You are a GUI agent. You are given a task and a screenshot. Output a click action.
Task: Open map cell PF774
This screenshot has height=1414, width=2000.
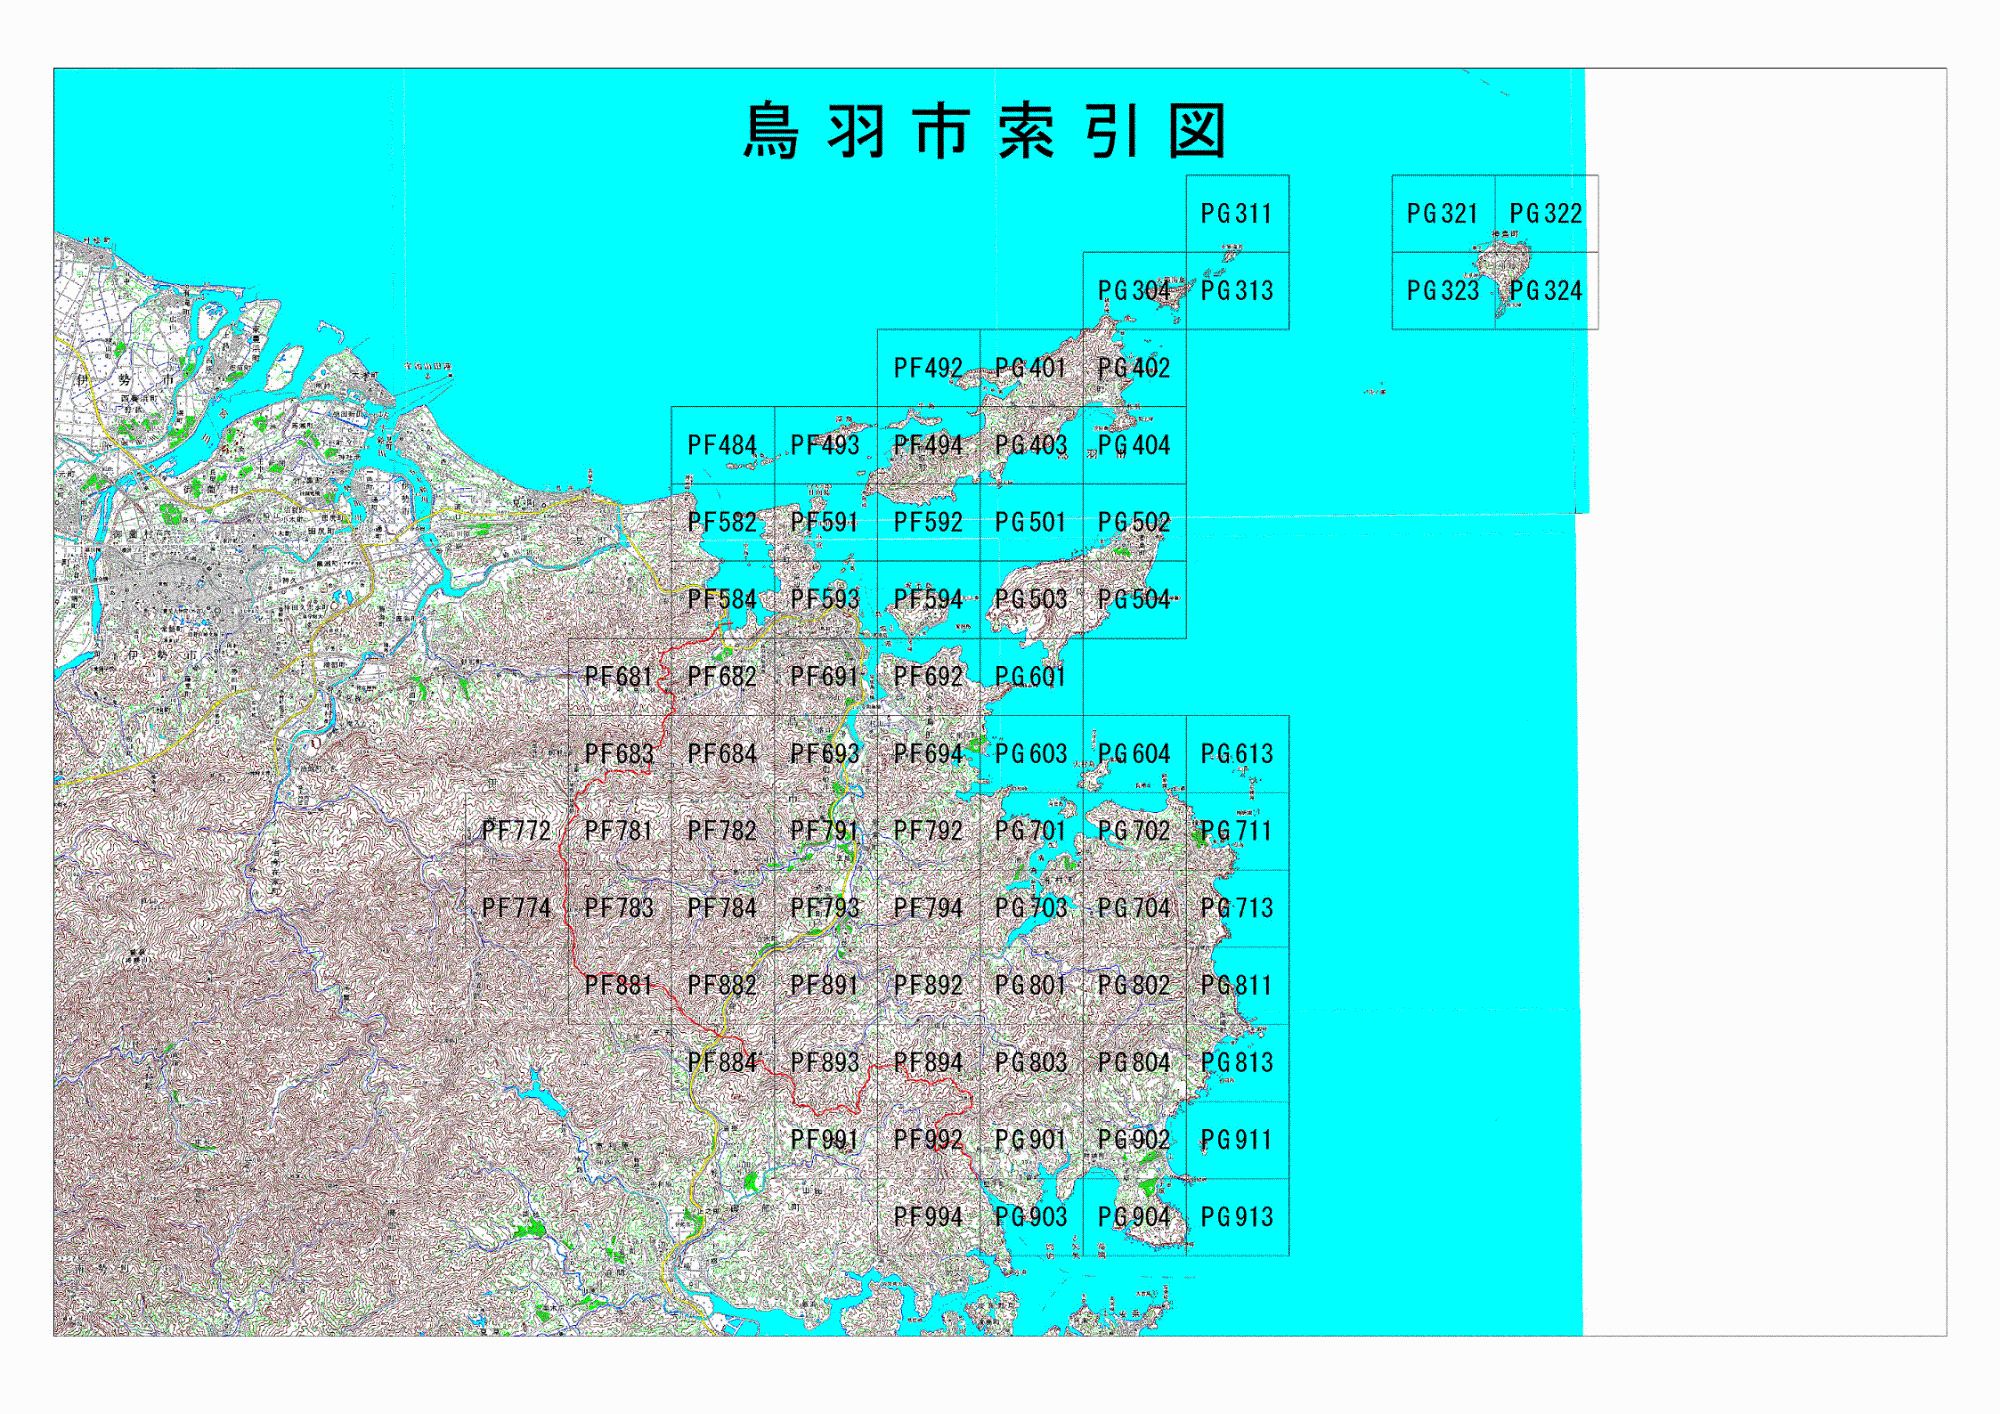coord(516,908)
